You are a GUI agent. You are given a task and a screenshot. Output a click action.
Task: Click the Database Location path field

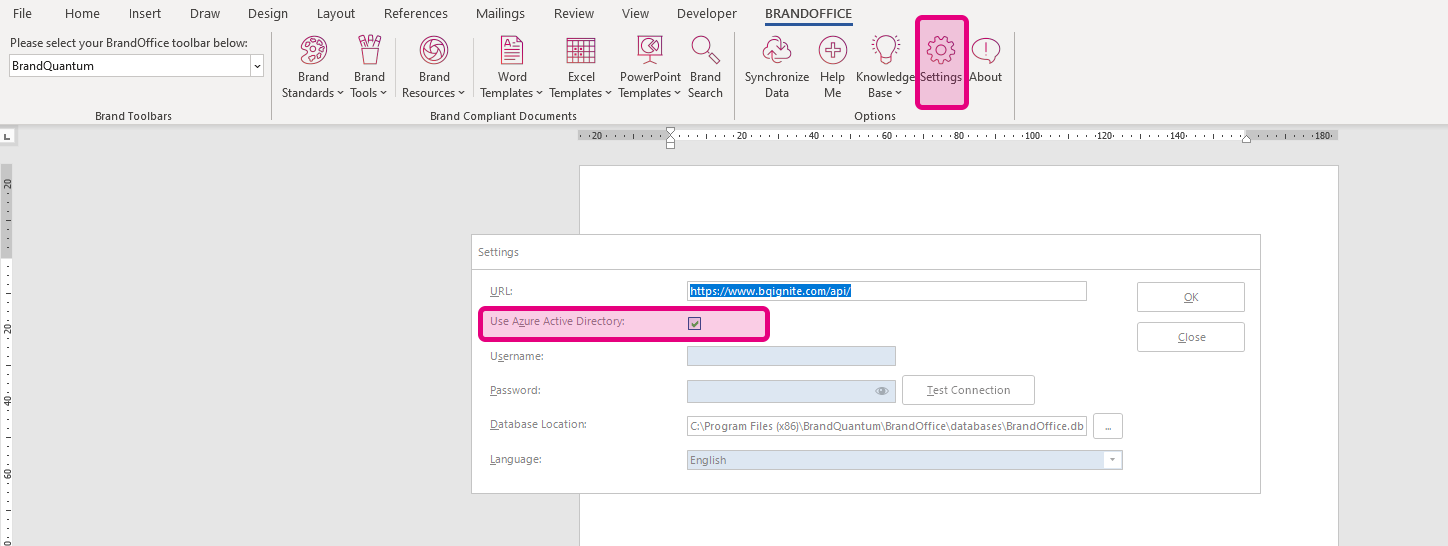(887, 426)
